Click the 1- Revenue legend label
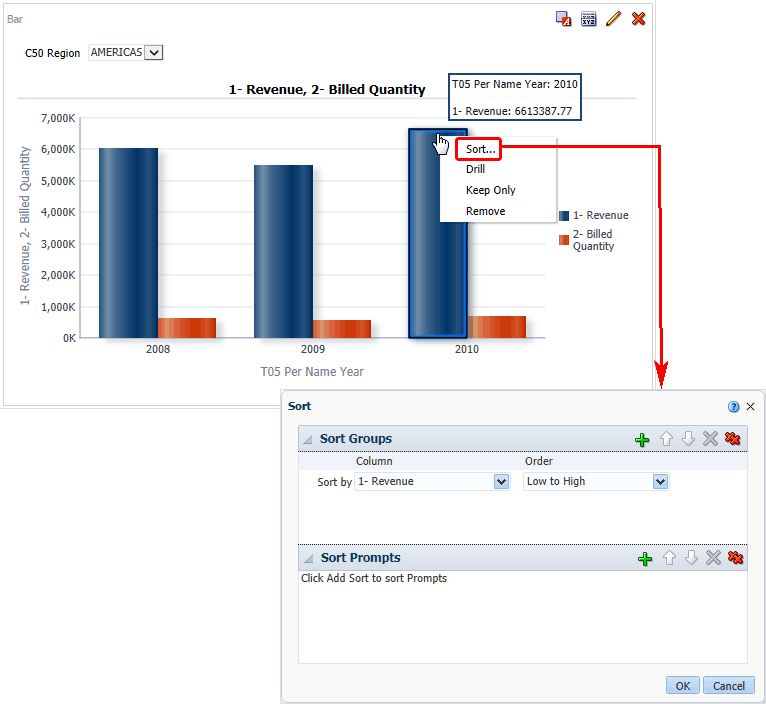Image resolution: width=766 pixels, height=704 pixels. tap(600, 215)
